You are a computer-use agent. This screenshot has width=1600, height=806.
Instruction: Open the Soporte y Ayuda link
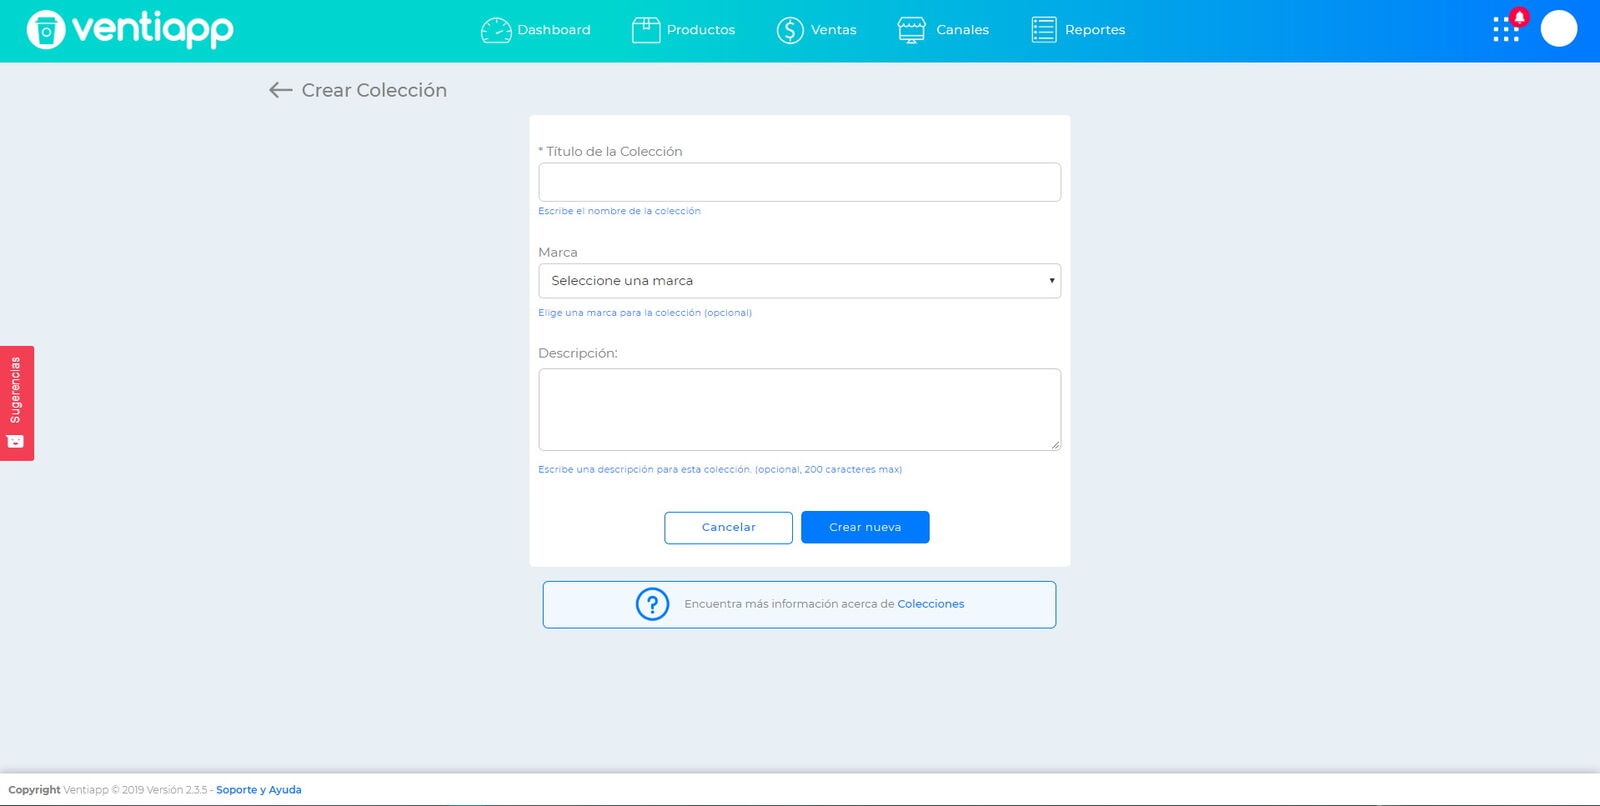coord(259,790)
